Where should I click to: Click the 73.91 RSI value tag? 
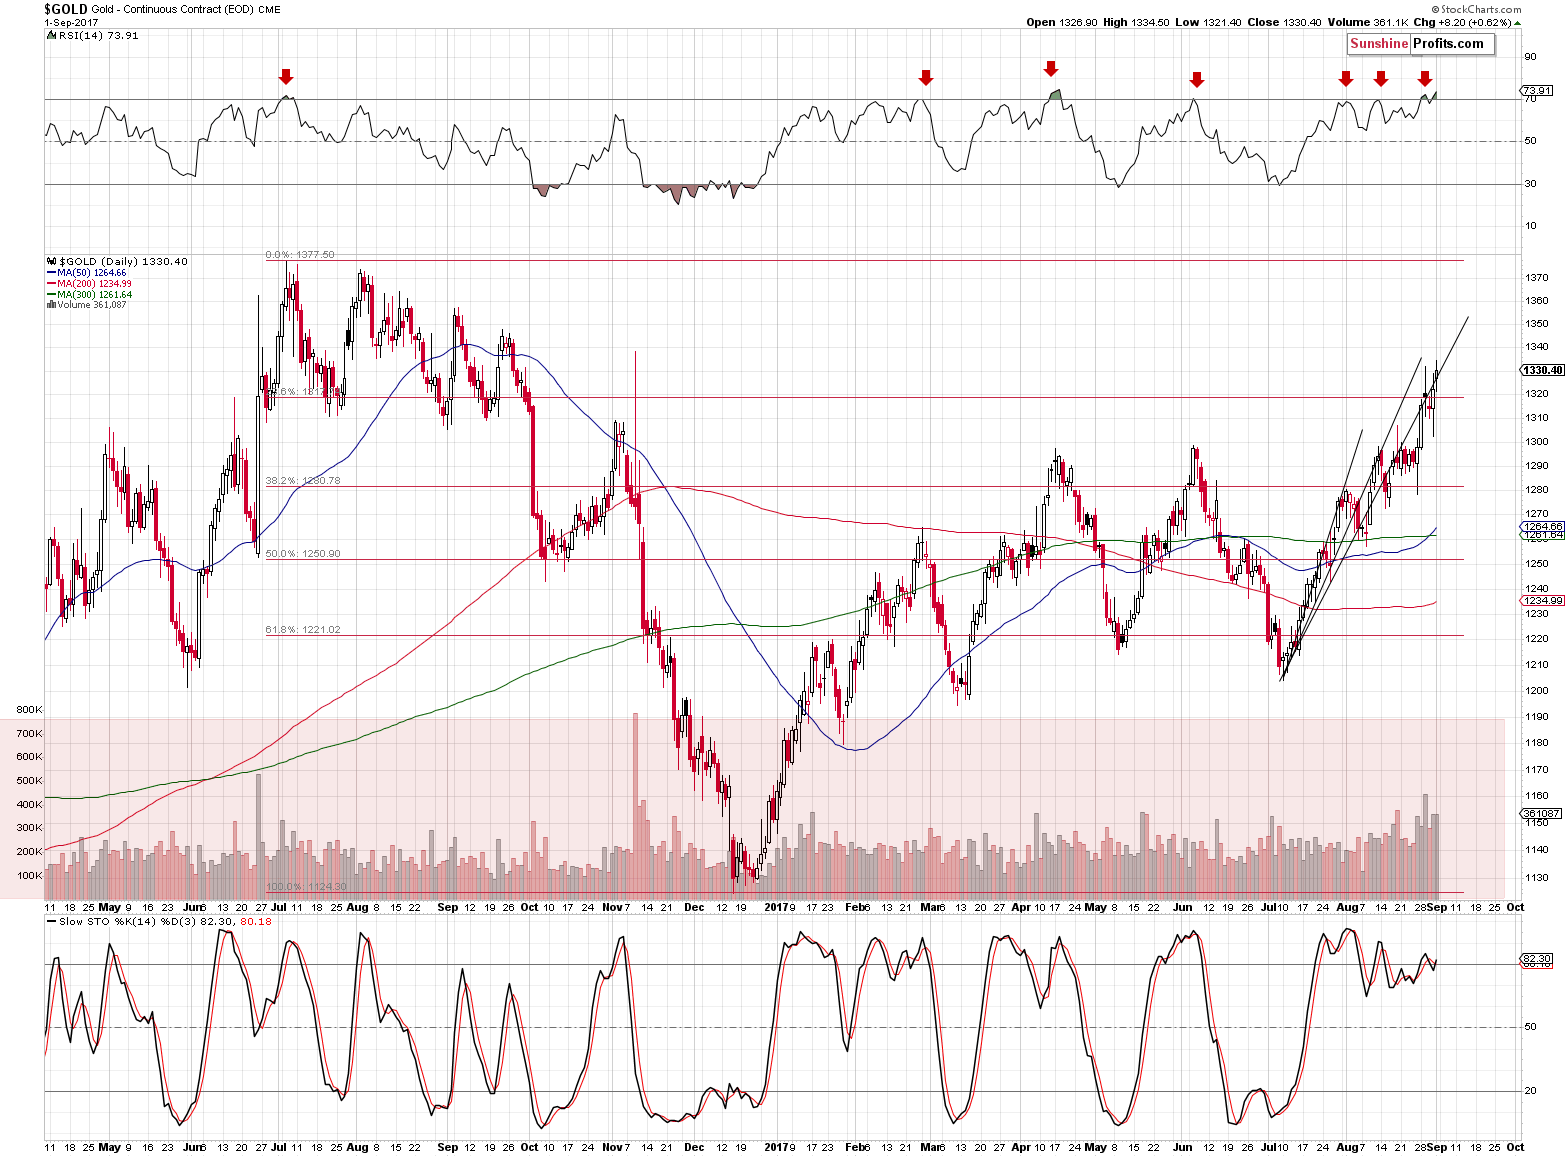pos(1538,91)
